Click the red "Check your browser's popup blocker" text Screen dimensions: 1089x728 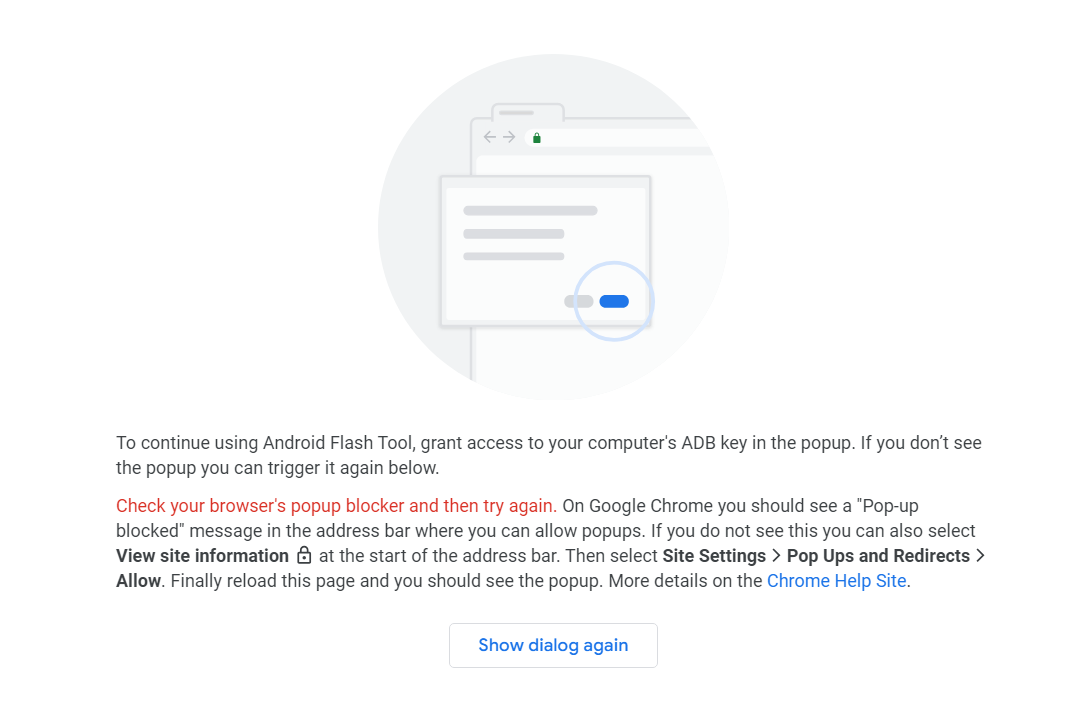(x=335, y=506)
